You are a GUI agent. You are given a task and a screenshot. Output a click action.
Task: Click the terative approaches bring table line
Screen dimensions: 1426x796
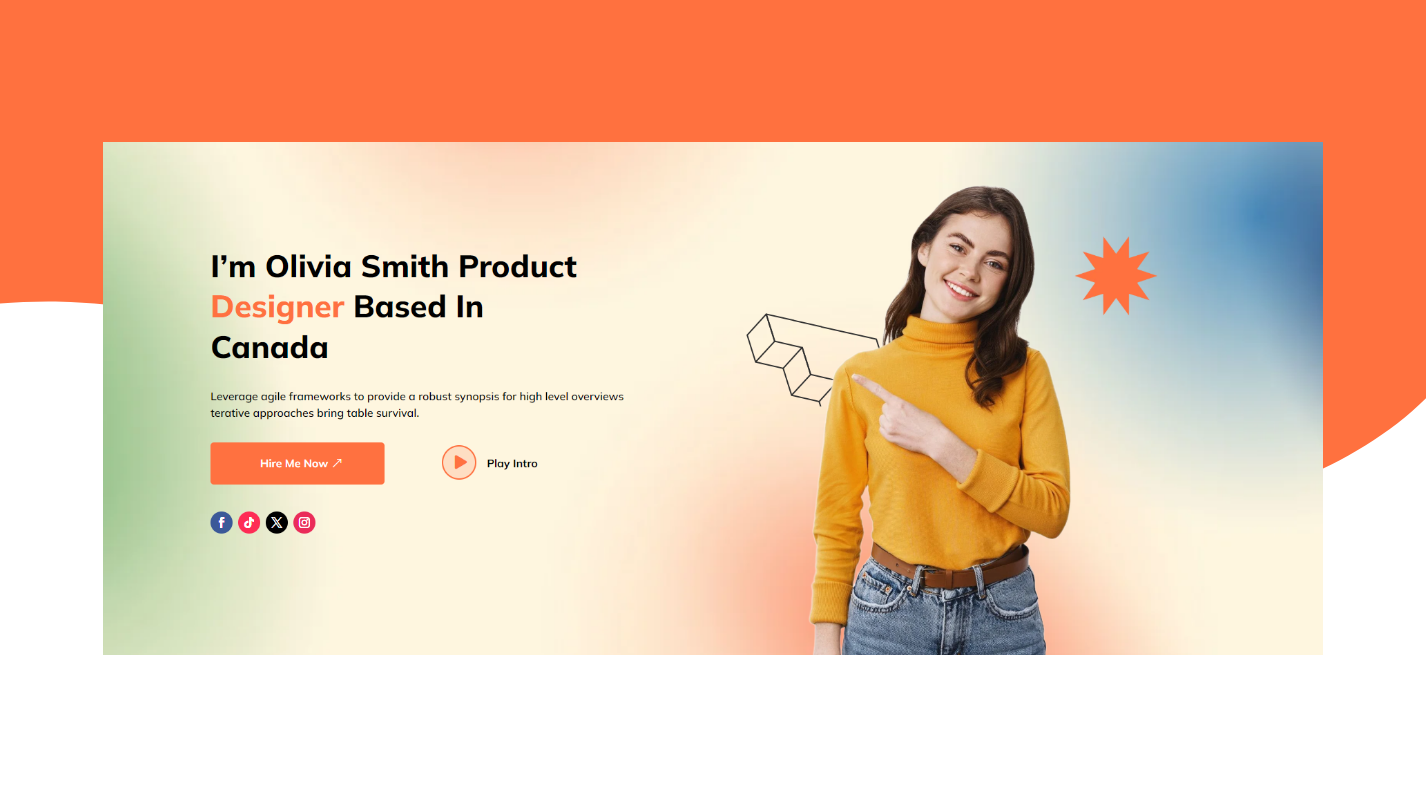click(x=314, y=413)
